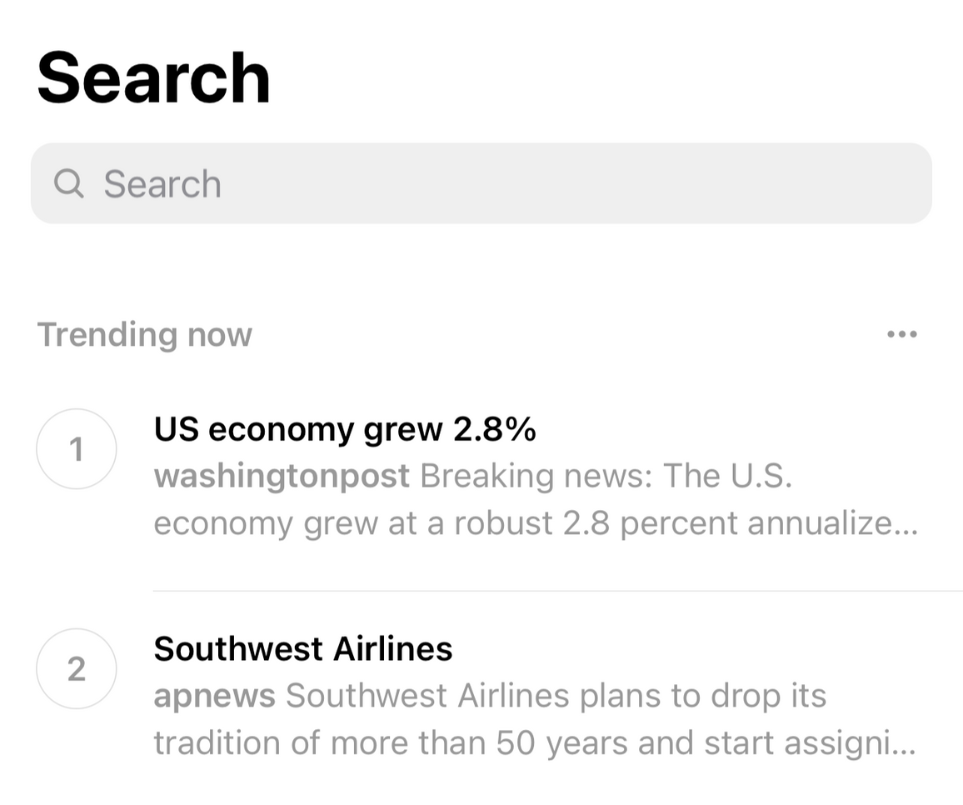Click the apnews source name
963x805 pixels.
215,695
